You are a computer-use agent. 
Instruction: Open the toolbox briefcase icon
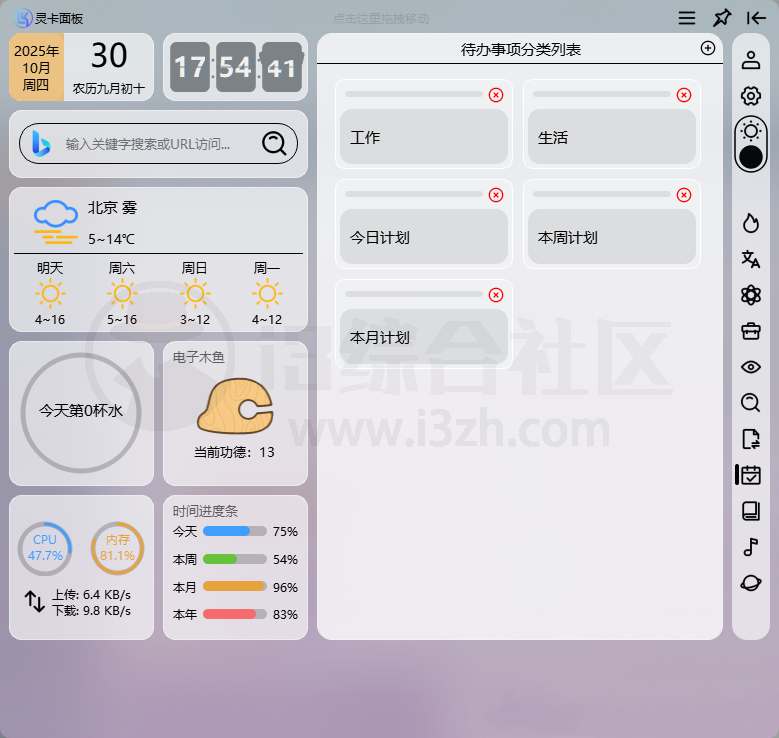point(751,331)
